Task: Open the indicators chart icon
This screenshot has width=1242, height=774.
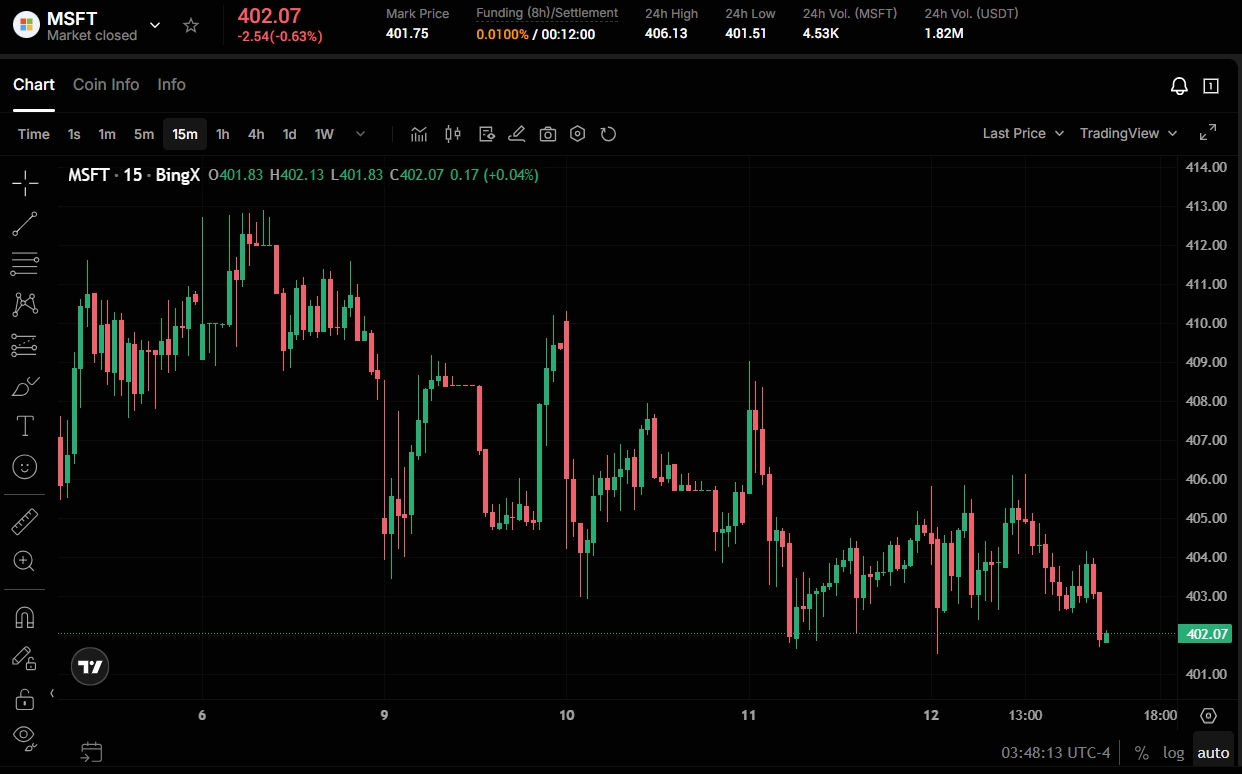Action: [x=419, y=134]
